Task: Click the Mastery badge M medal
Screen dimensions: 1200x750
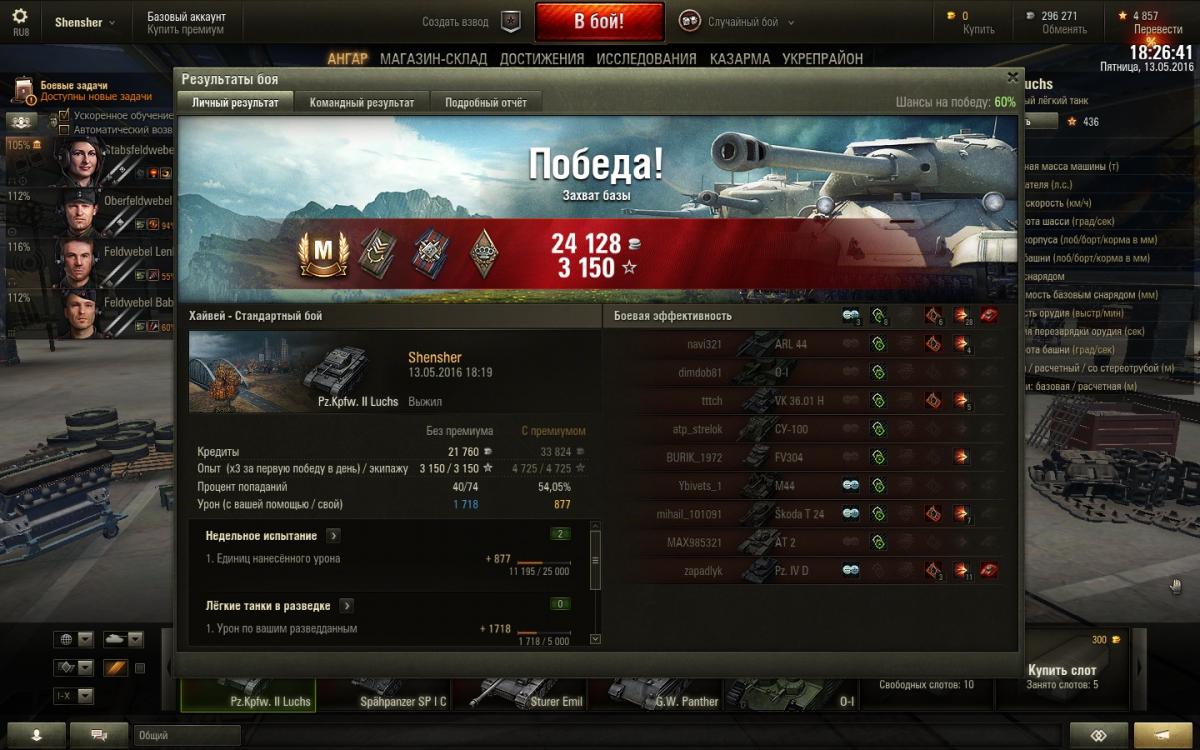Action: (322, 254)
